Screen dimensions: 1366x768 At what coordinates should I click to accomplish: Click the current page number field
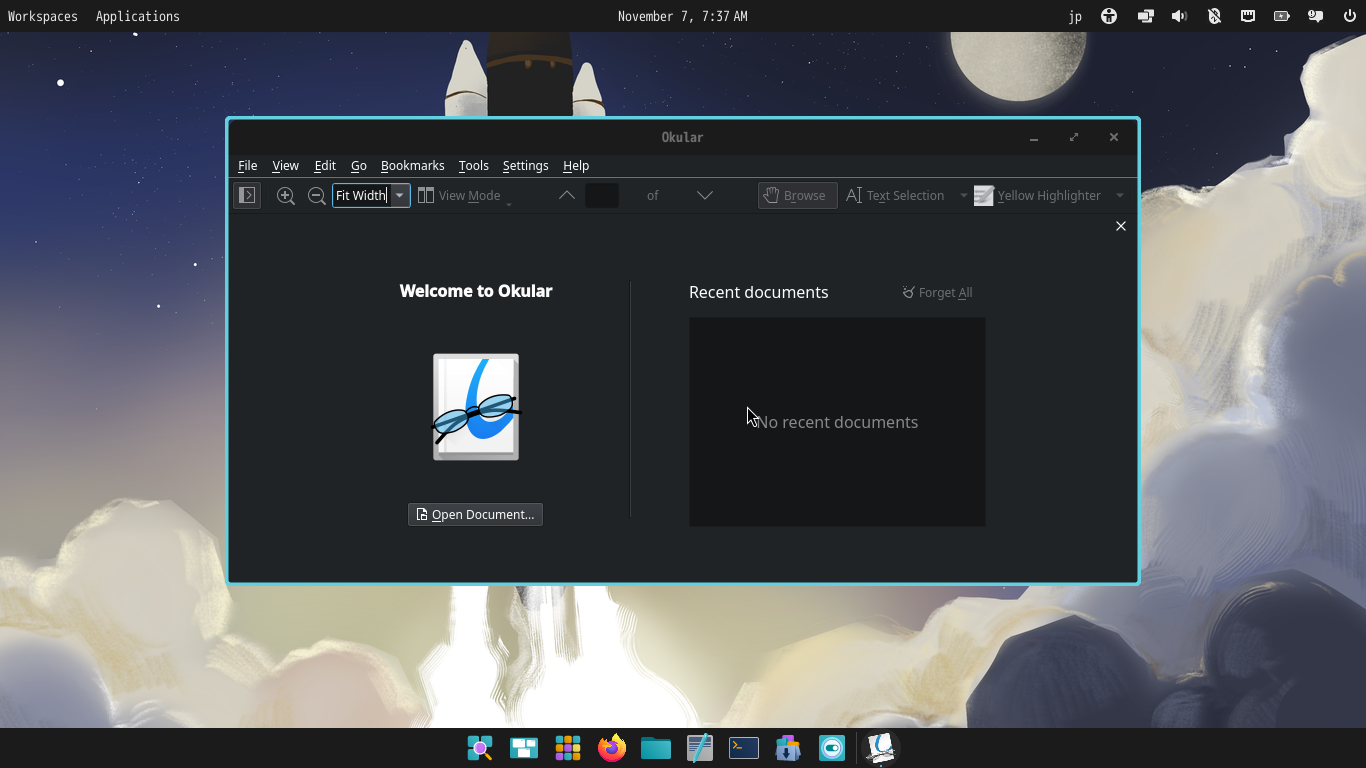click(x=602, y=196)
